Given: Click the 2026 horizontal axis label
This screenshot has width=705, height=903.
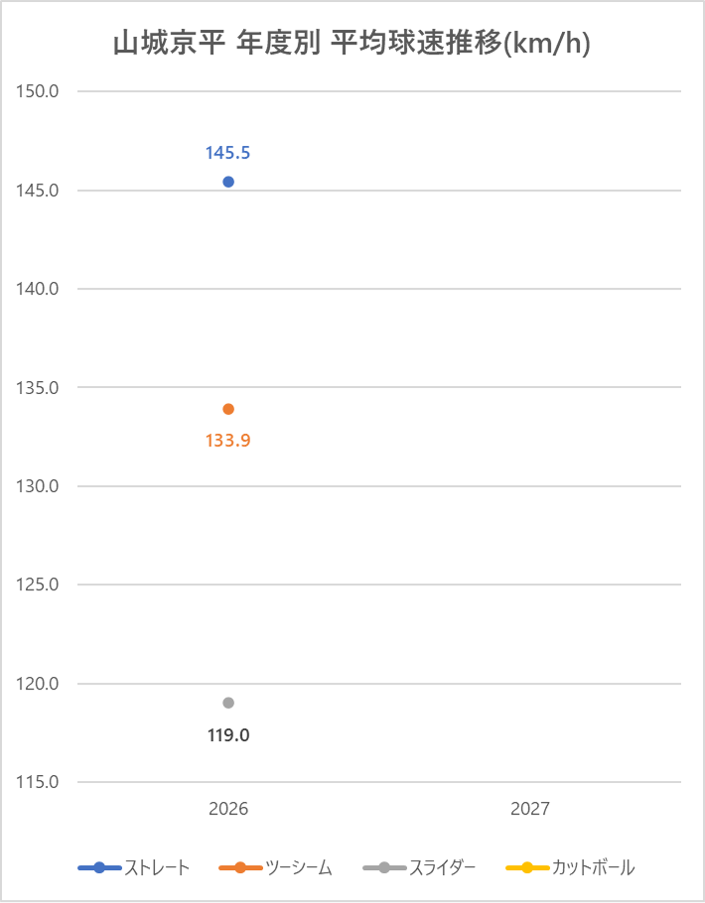Looking at the screenshot, I should [x=228, y=808].
